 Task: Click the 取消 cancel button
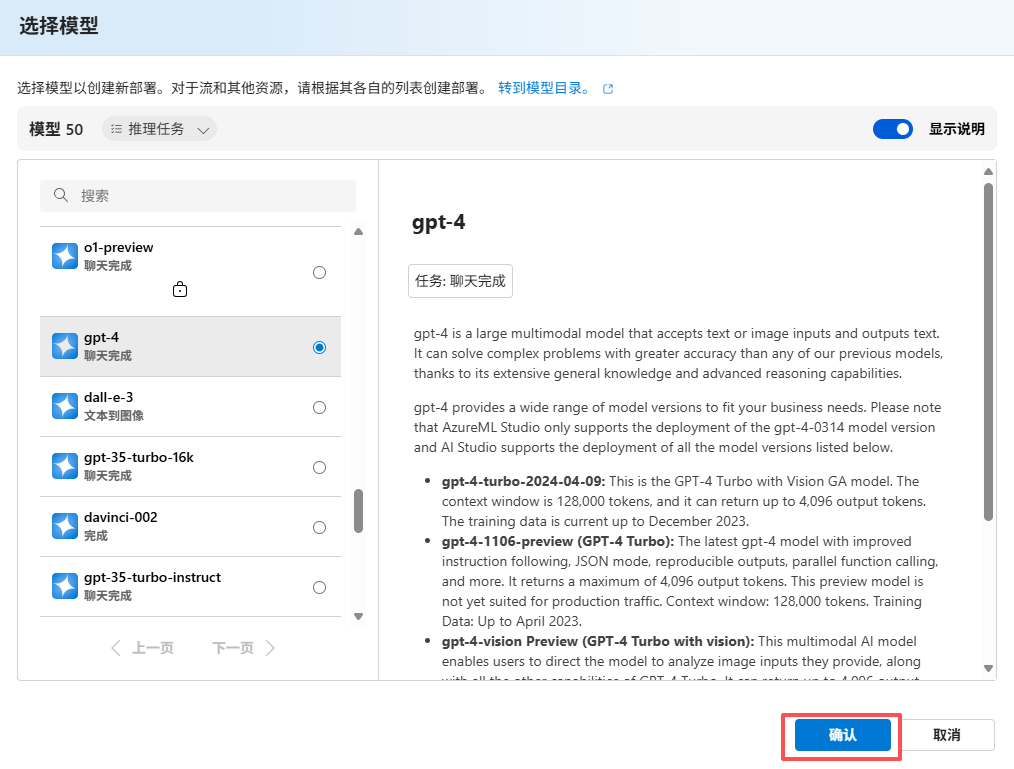(946, 734)
